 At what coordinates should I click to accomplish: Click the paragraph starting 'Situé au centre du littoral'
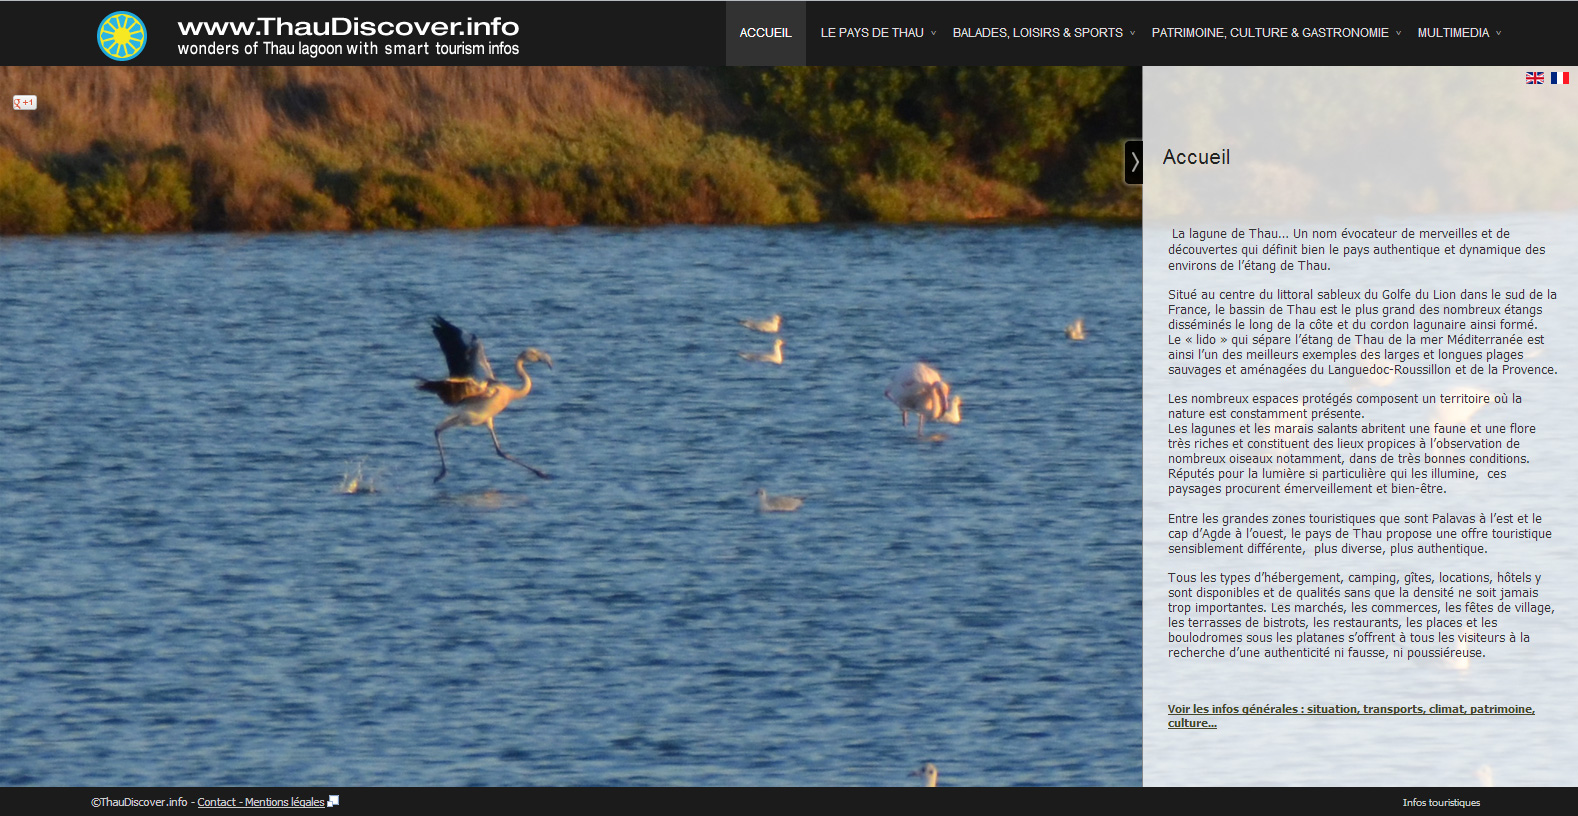click(1363, 332)
